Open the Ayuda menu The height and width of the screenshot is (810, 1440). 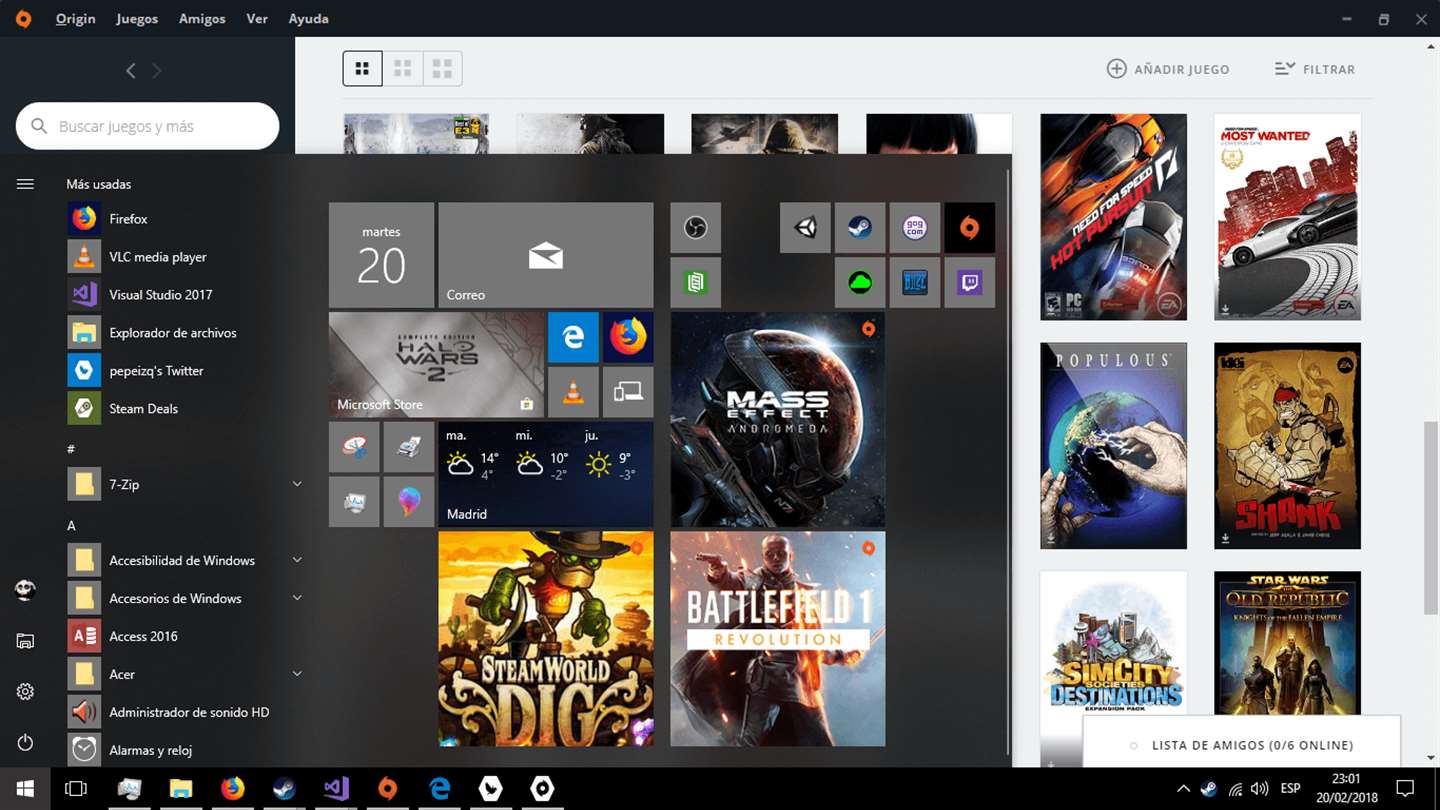click(x=308, y=19)
